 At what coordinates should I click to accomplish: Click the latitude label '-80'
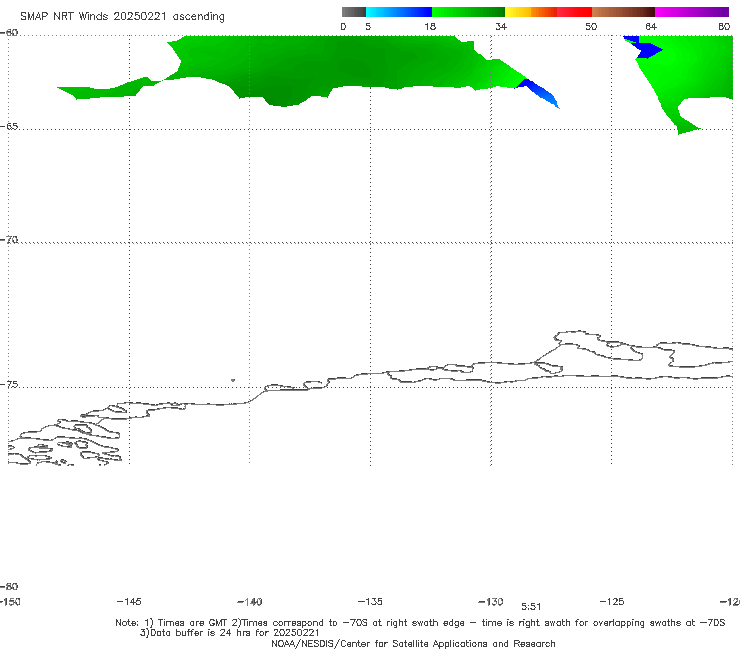point(9,586)
